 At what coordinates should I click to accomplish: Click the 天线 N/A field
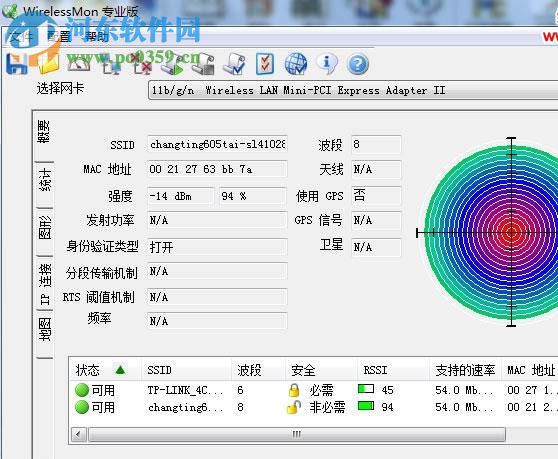[x=376, y=169]
